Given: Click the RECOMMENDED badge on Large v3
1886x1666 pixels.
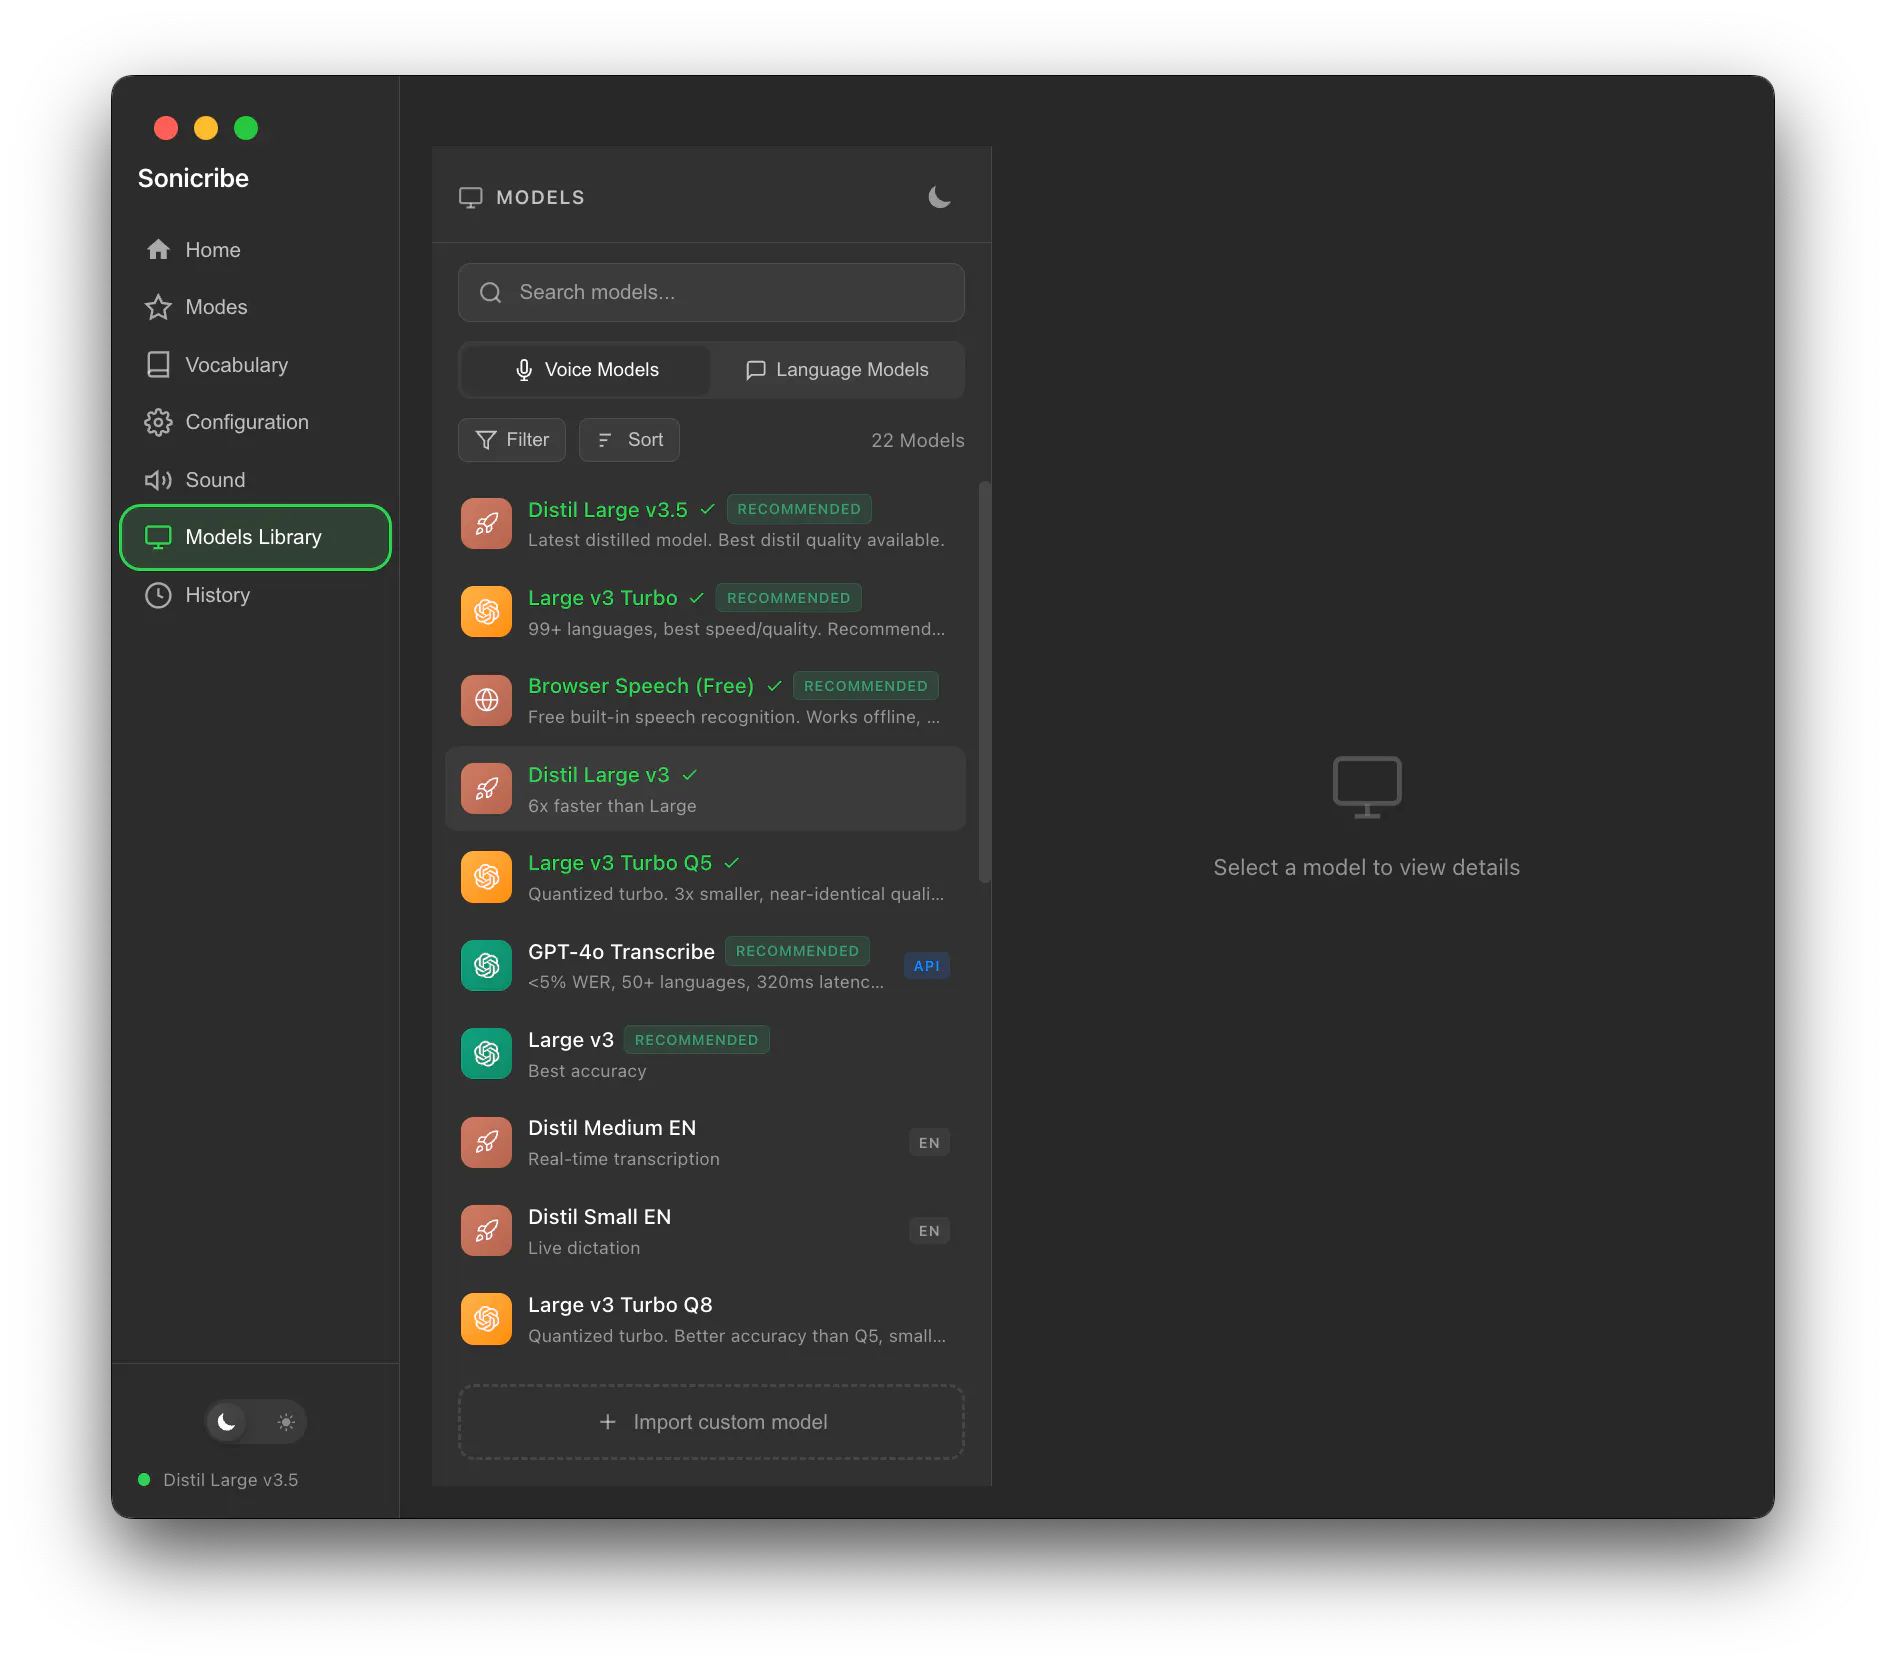Looking at the screenshot, I should click(x=696, y=1040).
